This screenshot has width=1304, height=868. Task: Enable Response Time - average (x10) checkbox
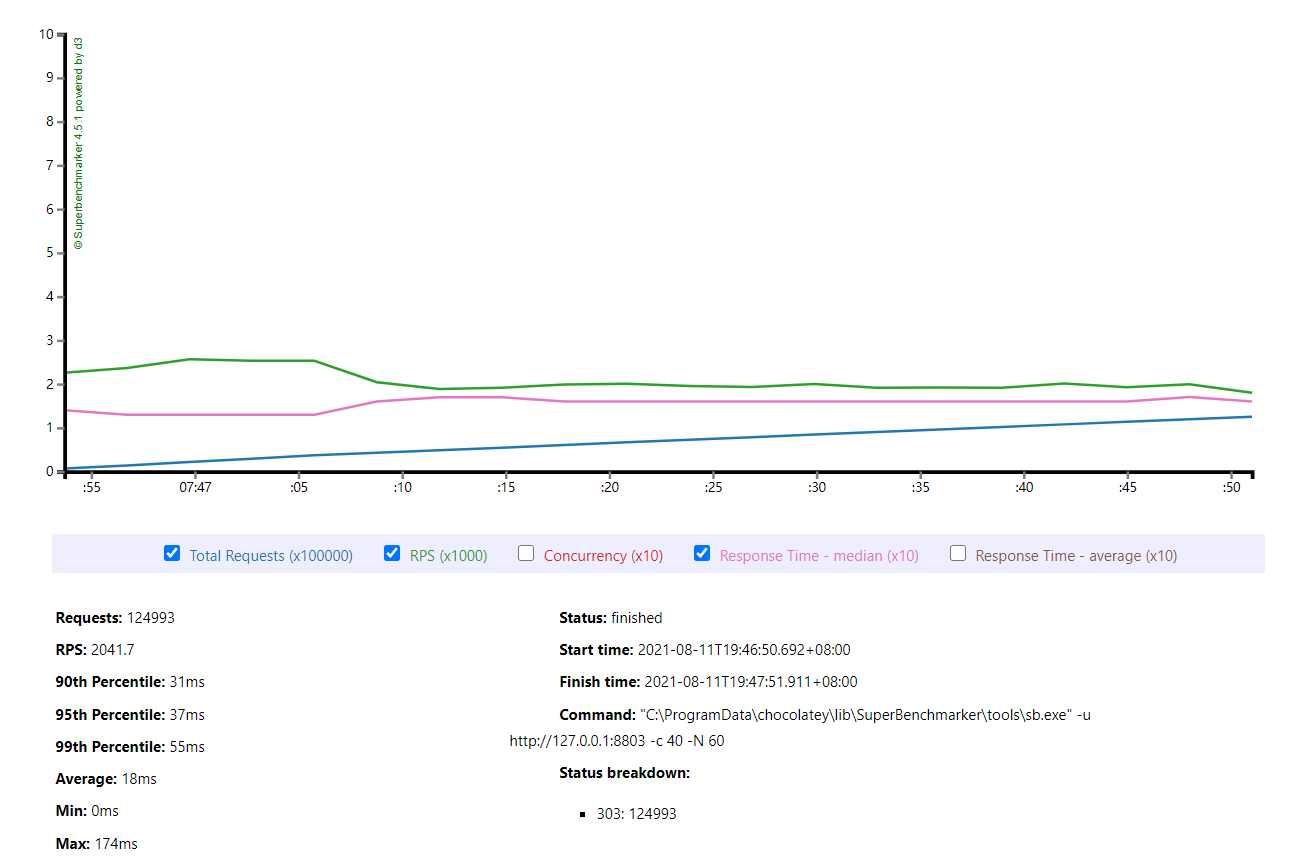point(958,553)
